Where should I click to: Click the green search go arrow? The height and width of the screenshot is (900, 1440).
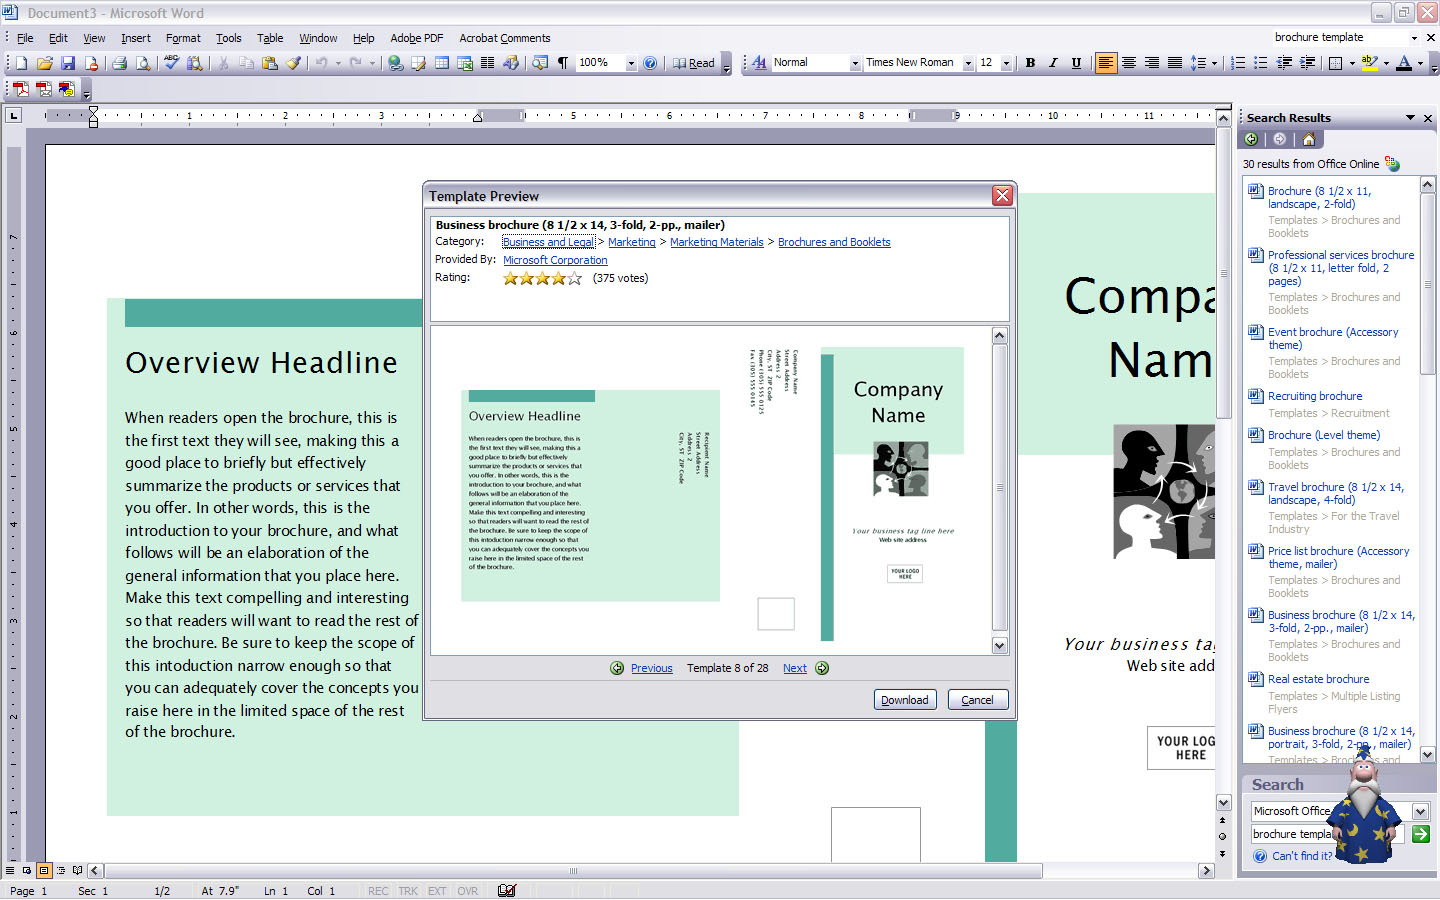coord(1420,834)
